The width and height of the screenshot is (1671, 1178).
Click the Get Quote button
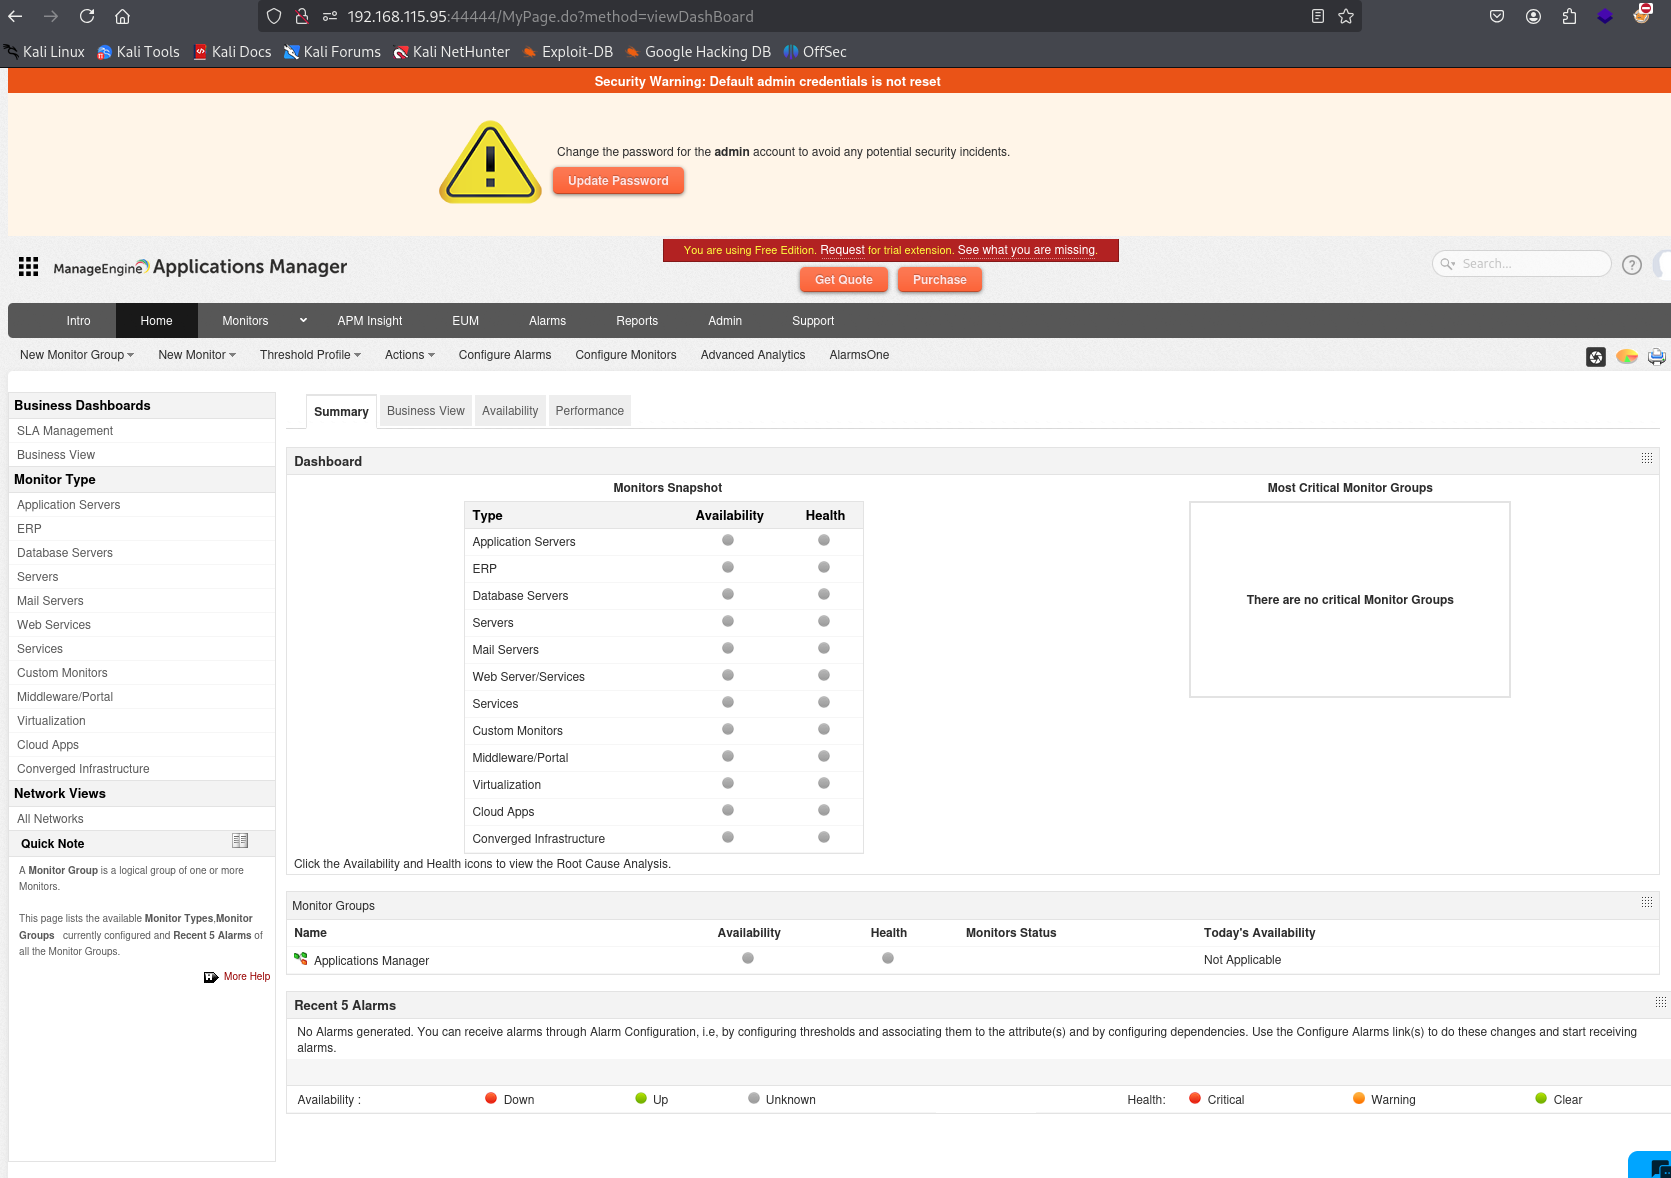click(x=844, y=280)
